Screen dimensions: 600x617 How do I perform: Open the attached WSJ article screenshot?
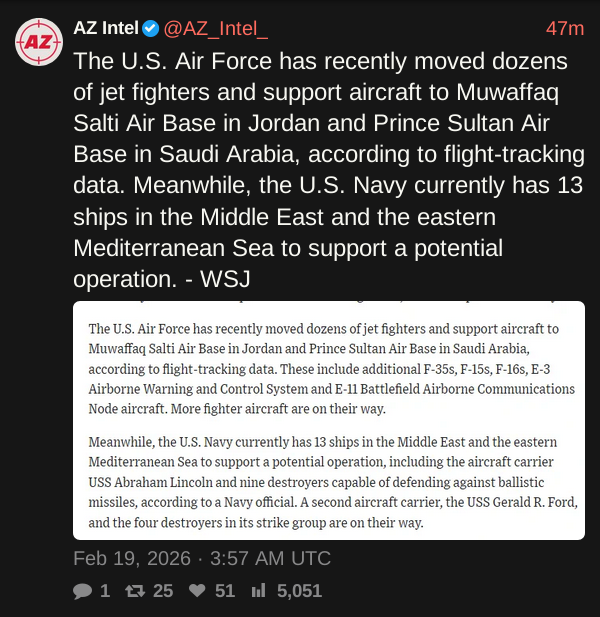pos(329,420)
